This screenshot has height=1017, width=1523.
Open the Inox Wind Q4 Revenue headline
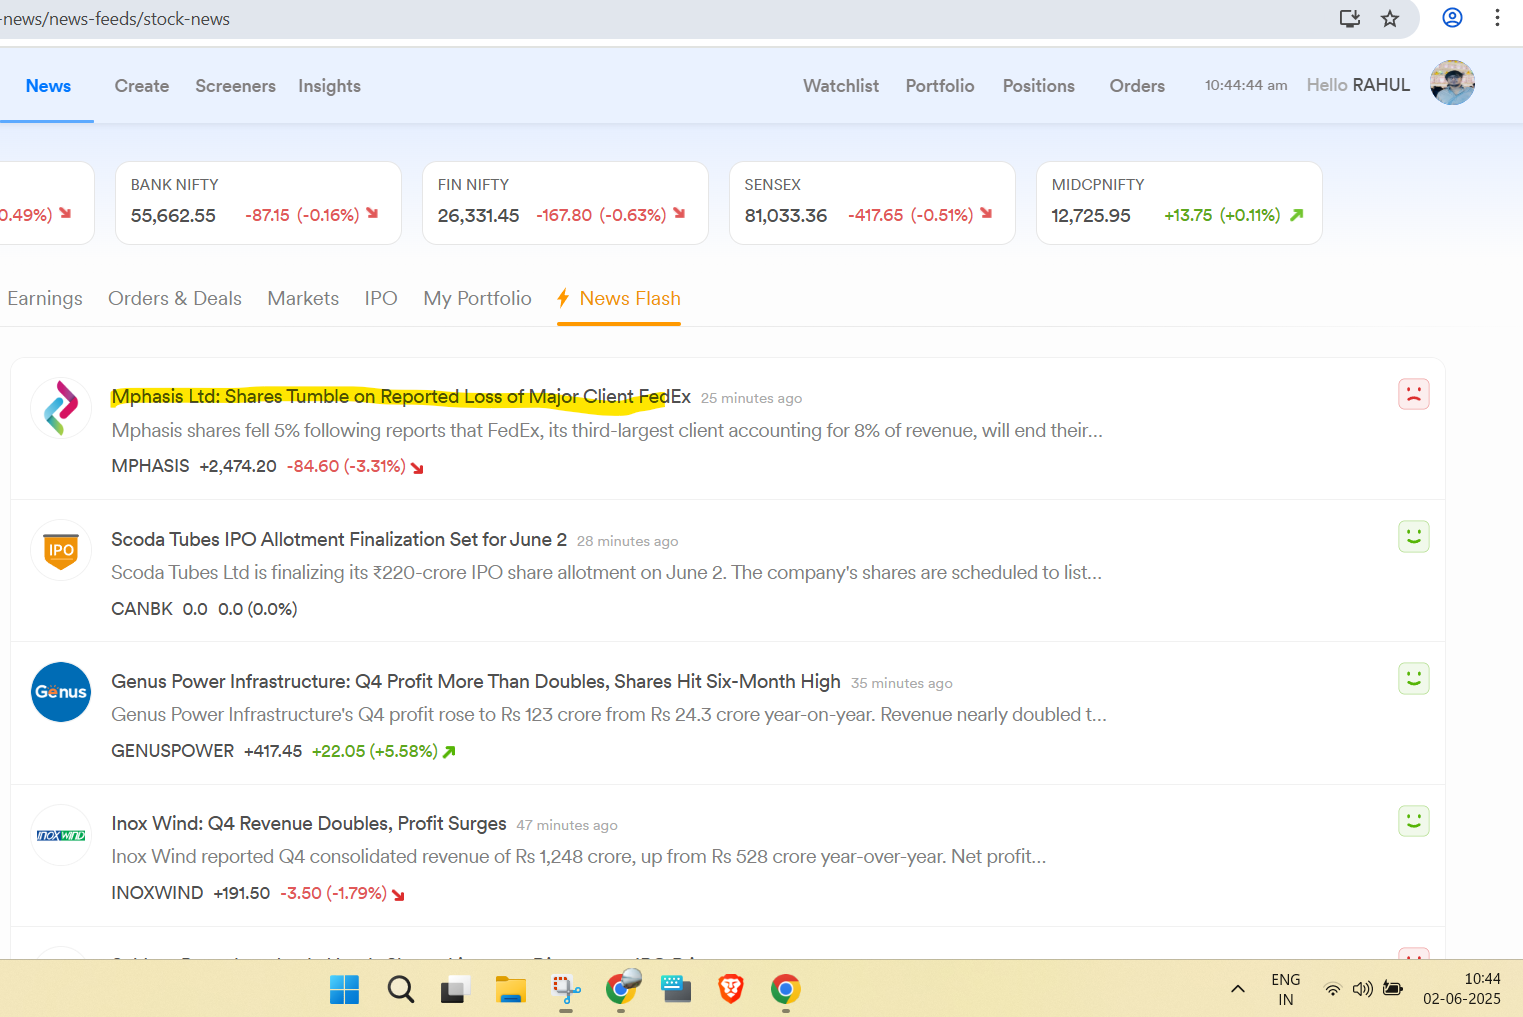(309, 823)
